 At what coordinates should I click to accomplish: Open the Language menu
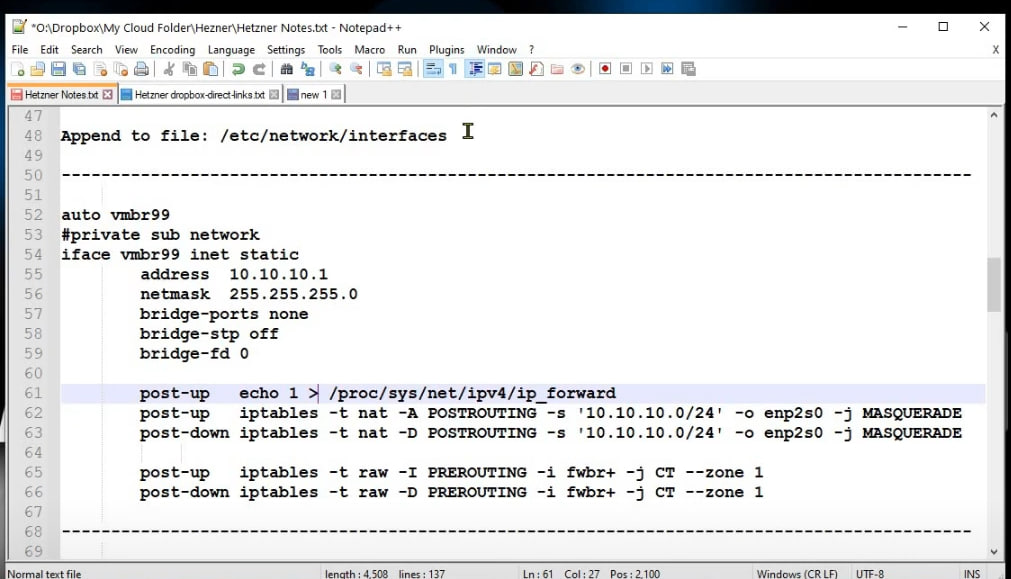(231, 50)
